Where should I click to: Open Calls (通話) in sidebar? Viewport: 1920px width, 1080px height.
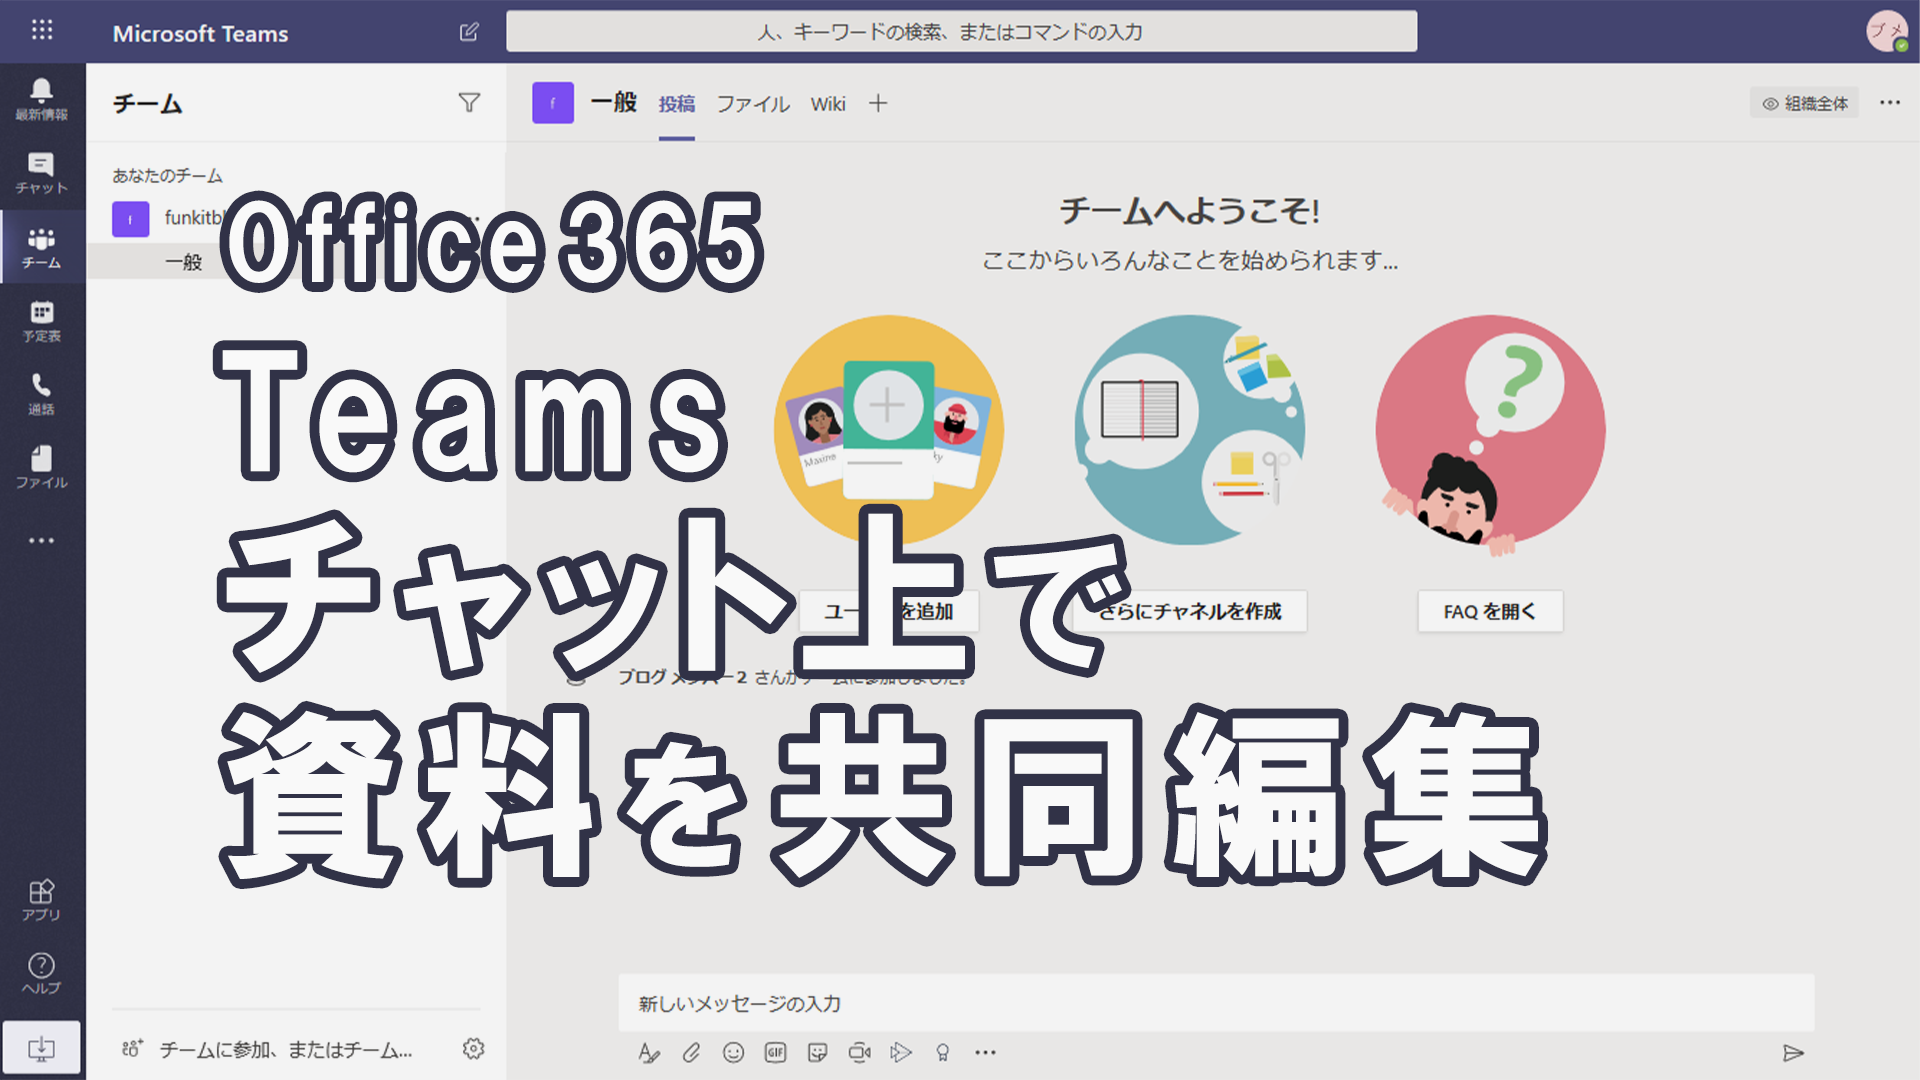[41, 395]
